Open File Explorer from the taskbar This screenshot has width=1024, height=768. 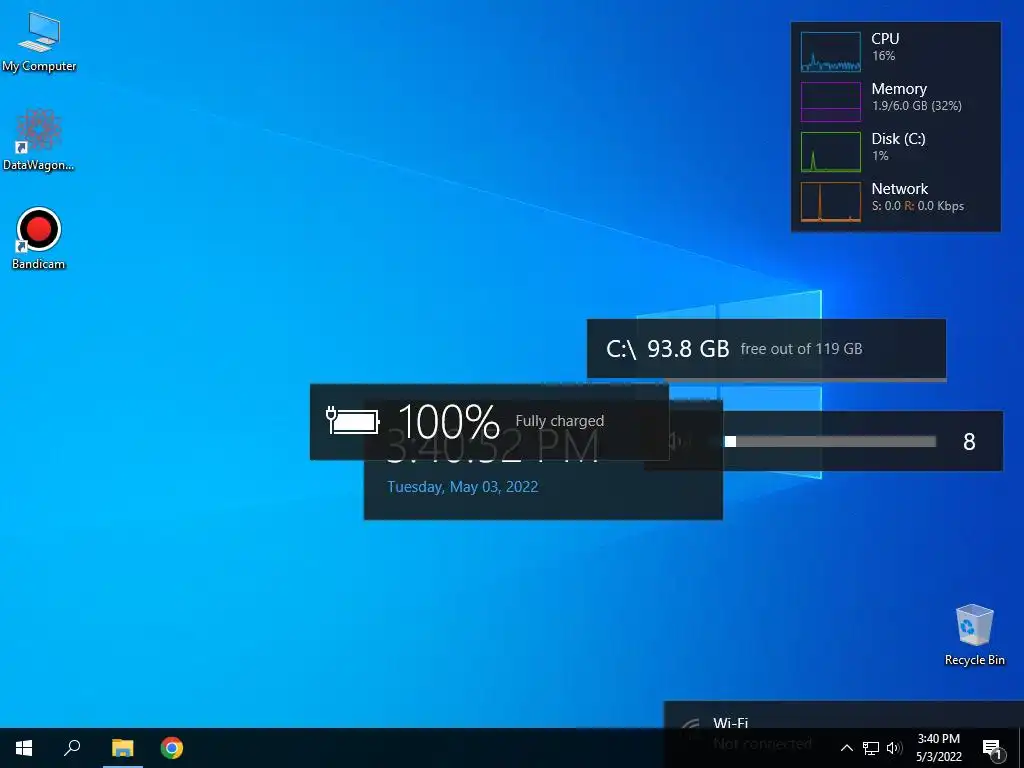coord(122,748)
